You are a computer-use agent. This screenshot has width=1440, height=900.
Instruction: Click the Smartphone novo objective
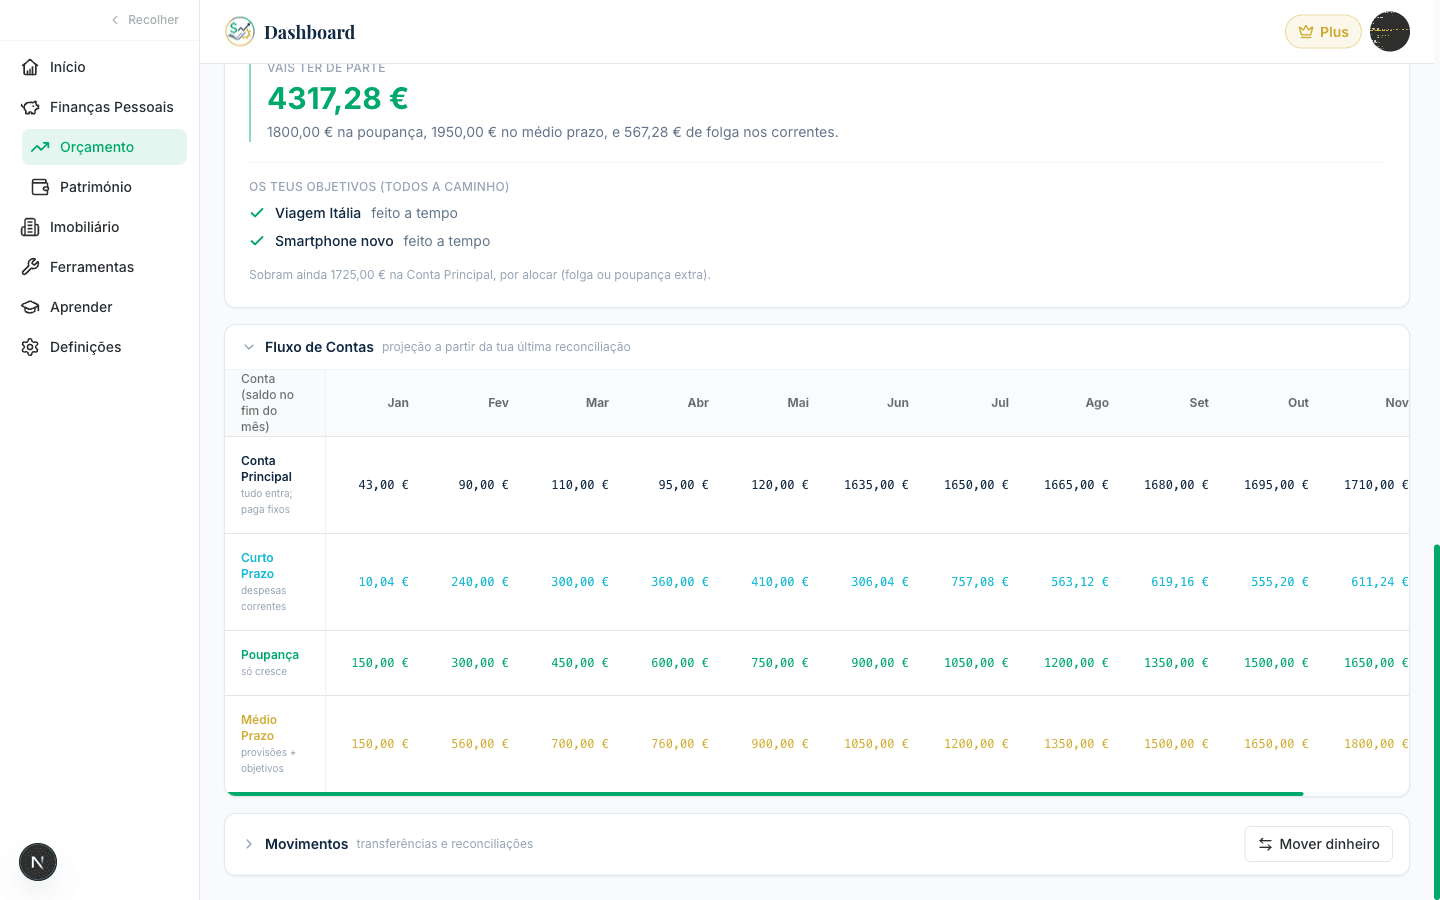(x=334, y=241)
